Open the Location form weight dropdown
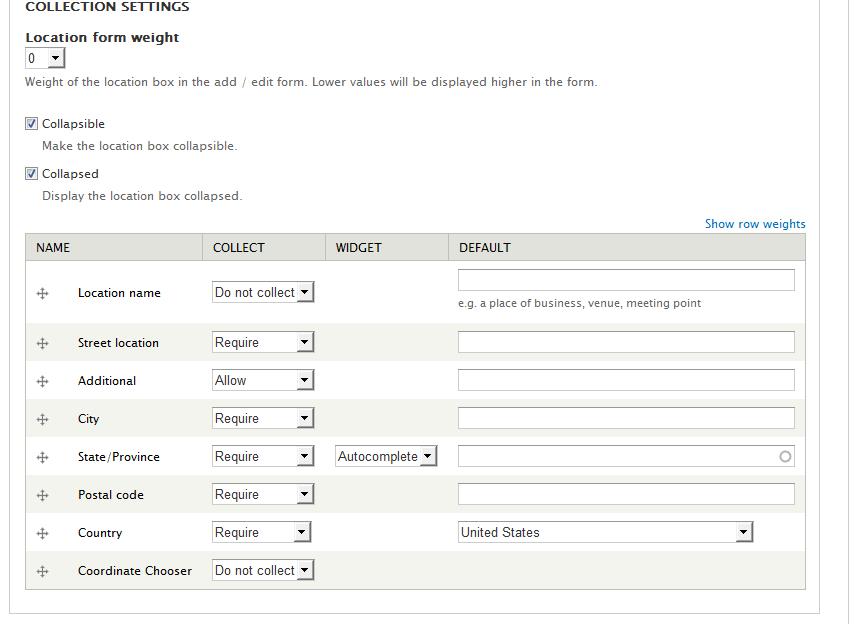This screenshot has height=624, width=860. [45, 59]
